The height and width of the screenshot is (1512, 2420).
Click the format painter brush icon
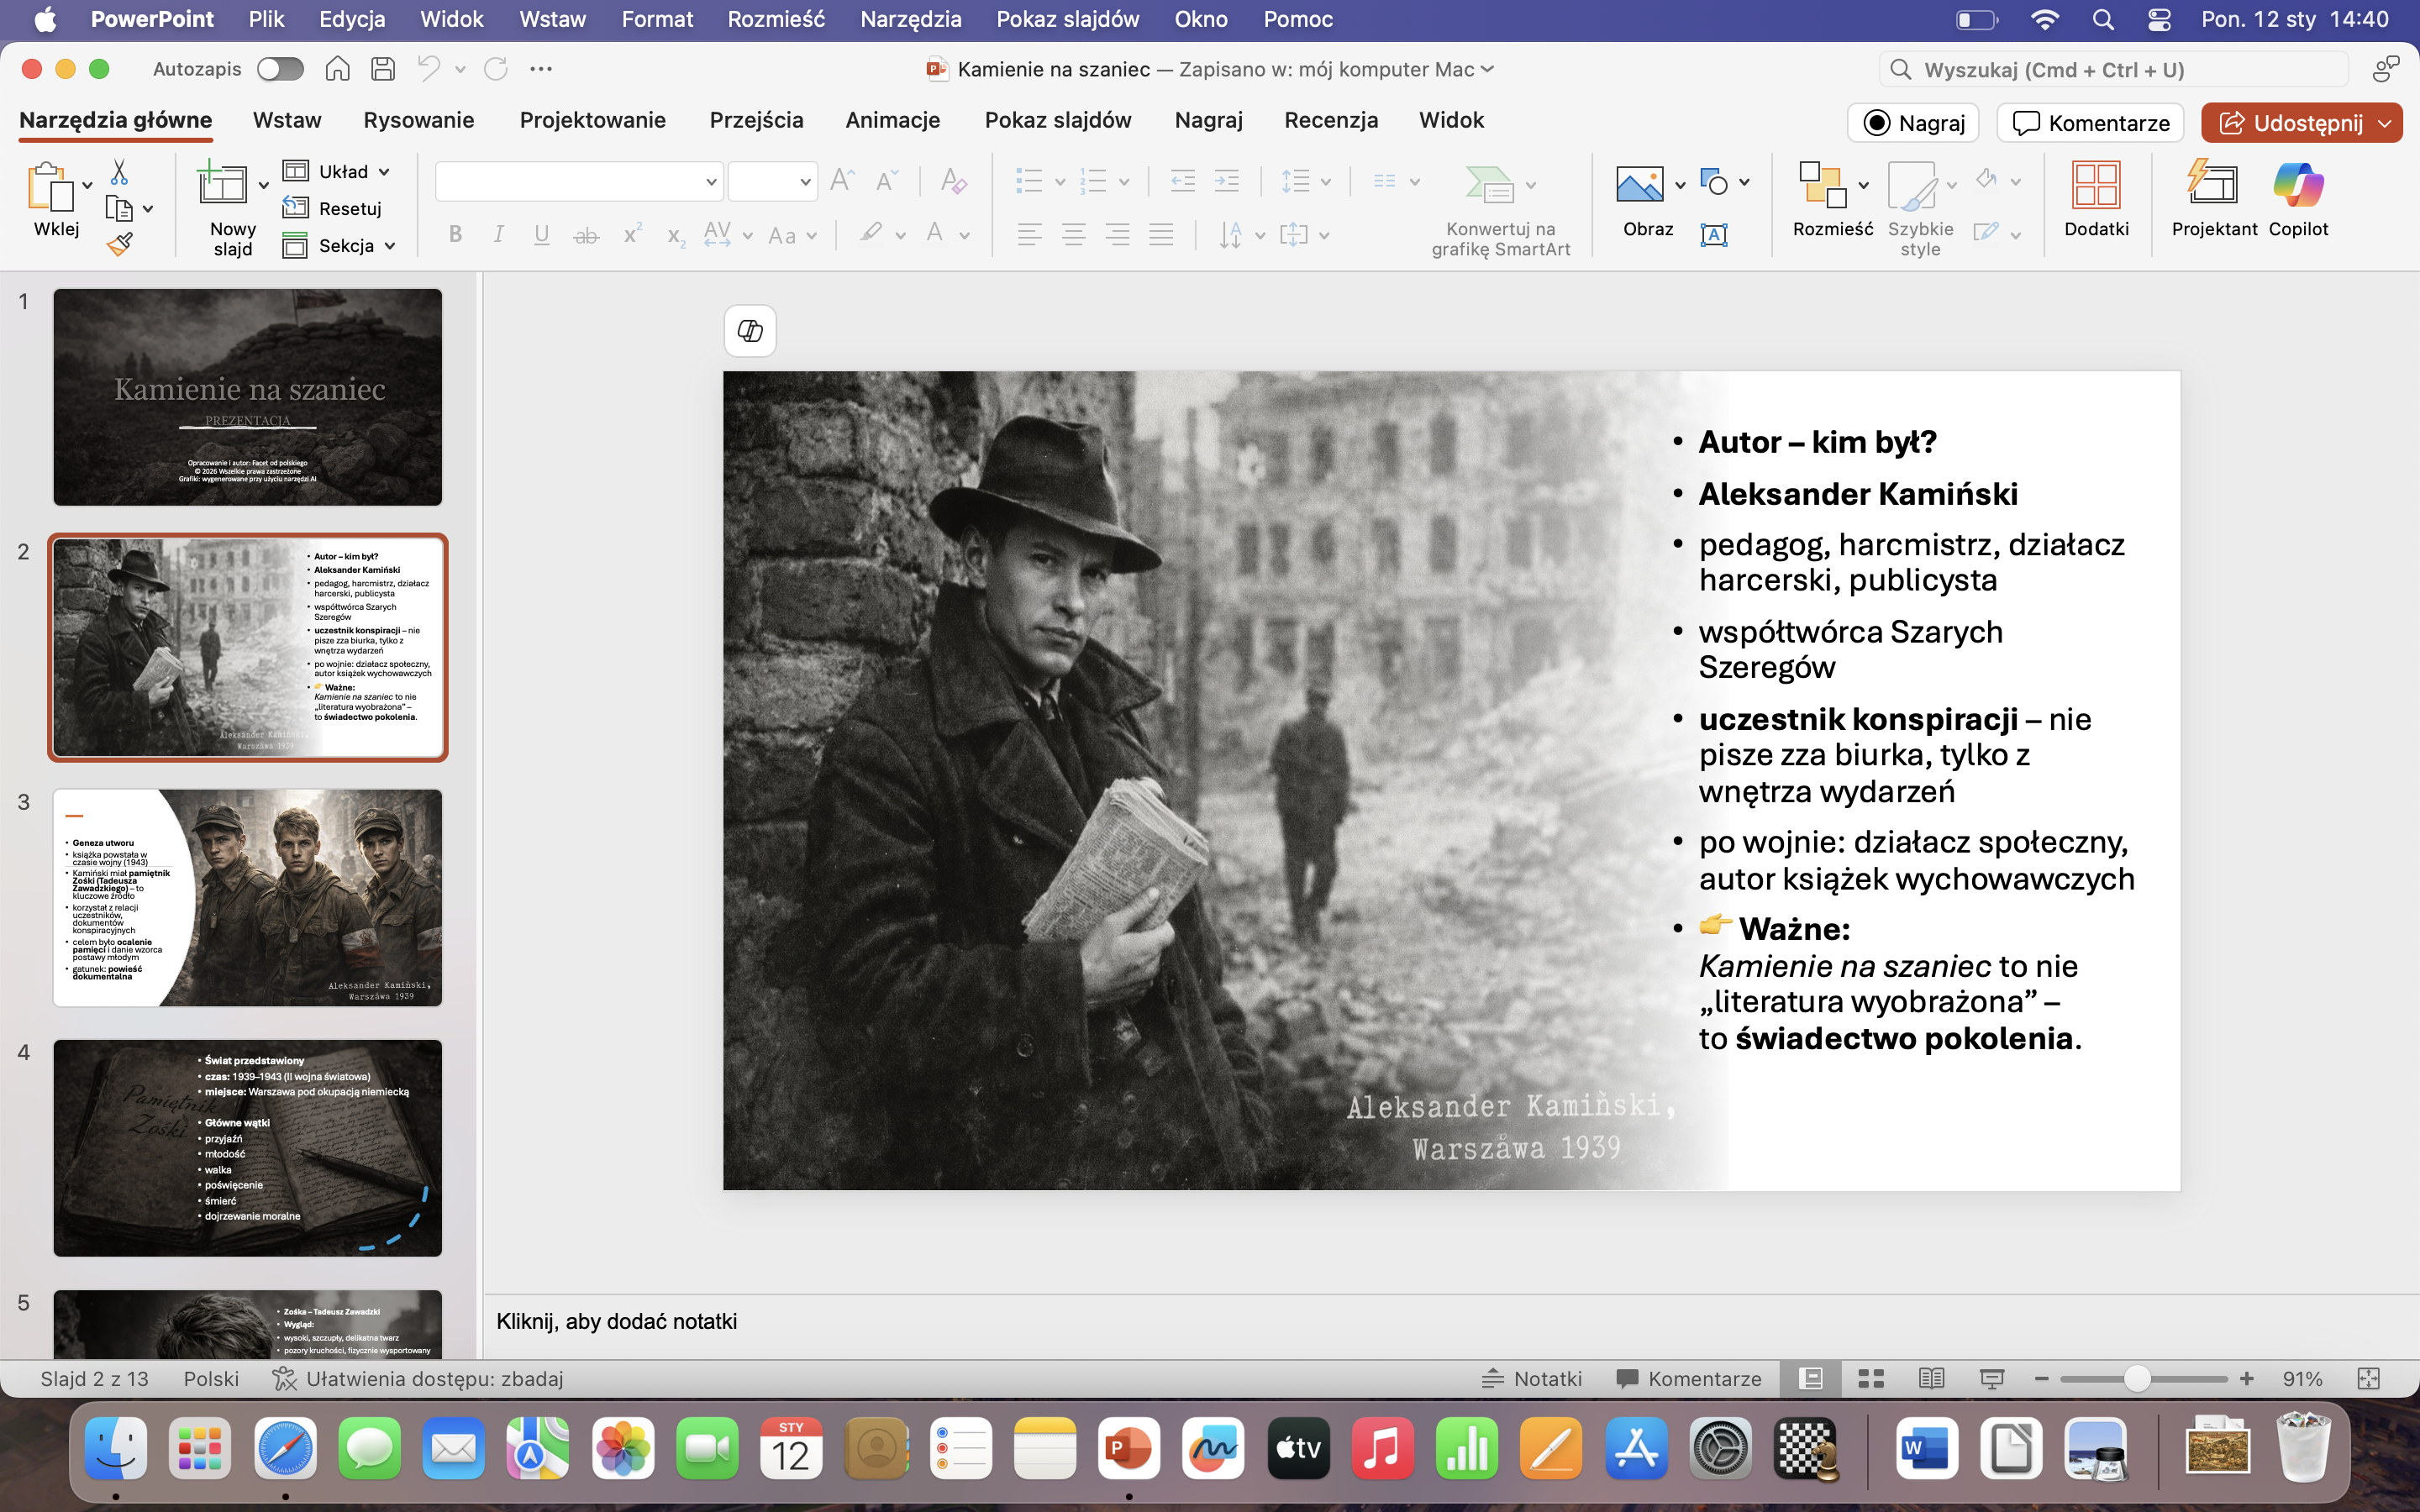click(119, 244)
